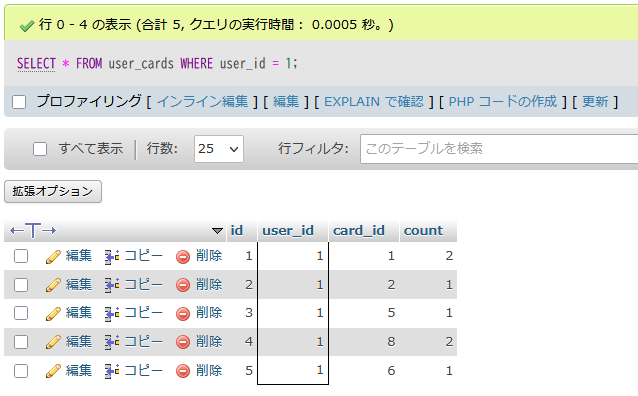Tick the checkbox for row id 2
The image size is (638, 396).
pyautogui.click(x=21, y=285)
